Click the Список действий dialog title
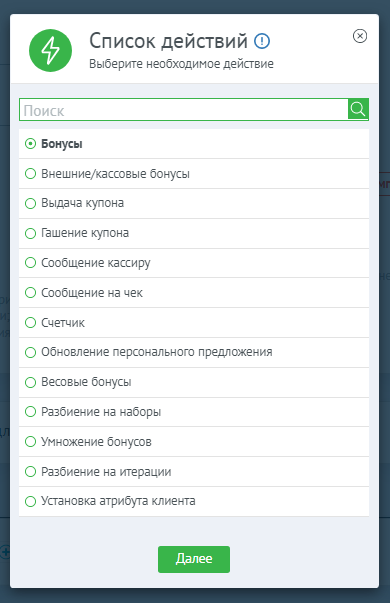The height and width of the screenshot is (603, 390). coord(168,41)
